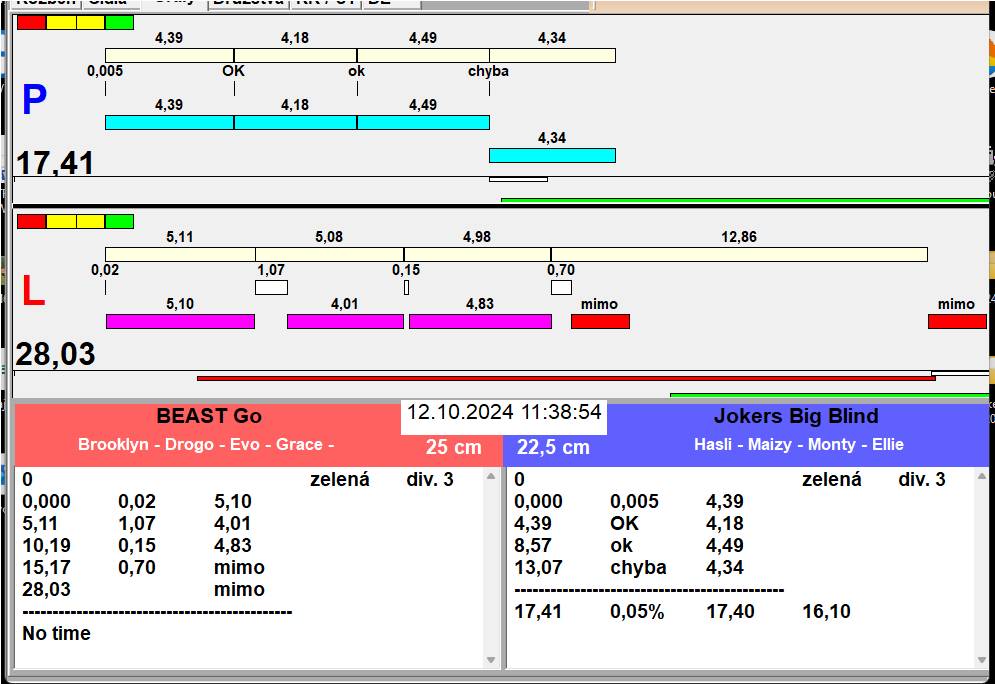The width and height of the screenshot is (995, 684).
Task: Click the 12,86 segment in lane L
Action: coord(738,254)
